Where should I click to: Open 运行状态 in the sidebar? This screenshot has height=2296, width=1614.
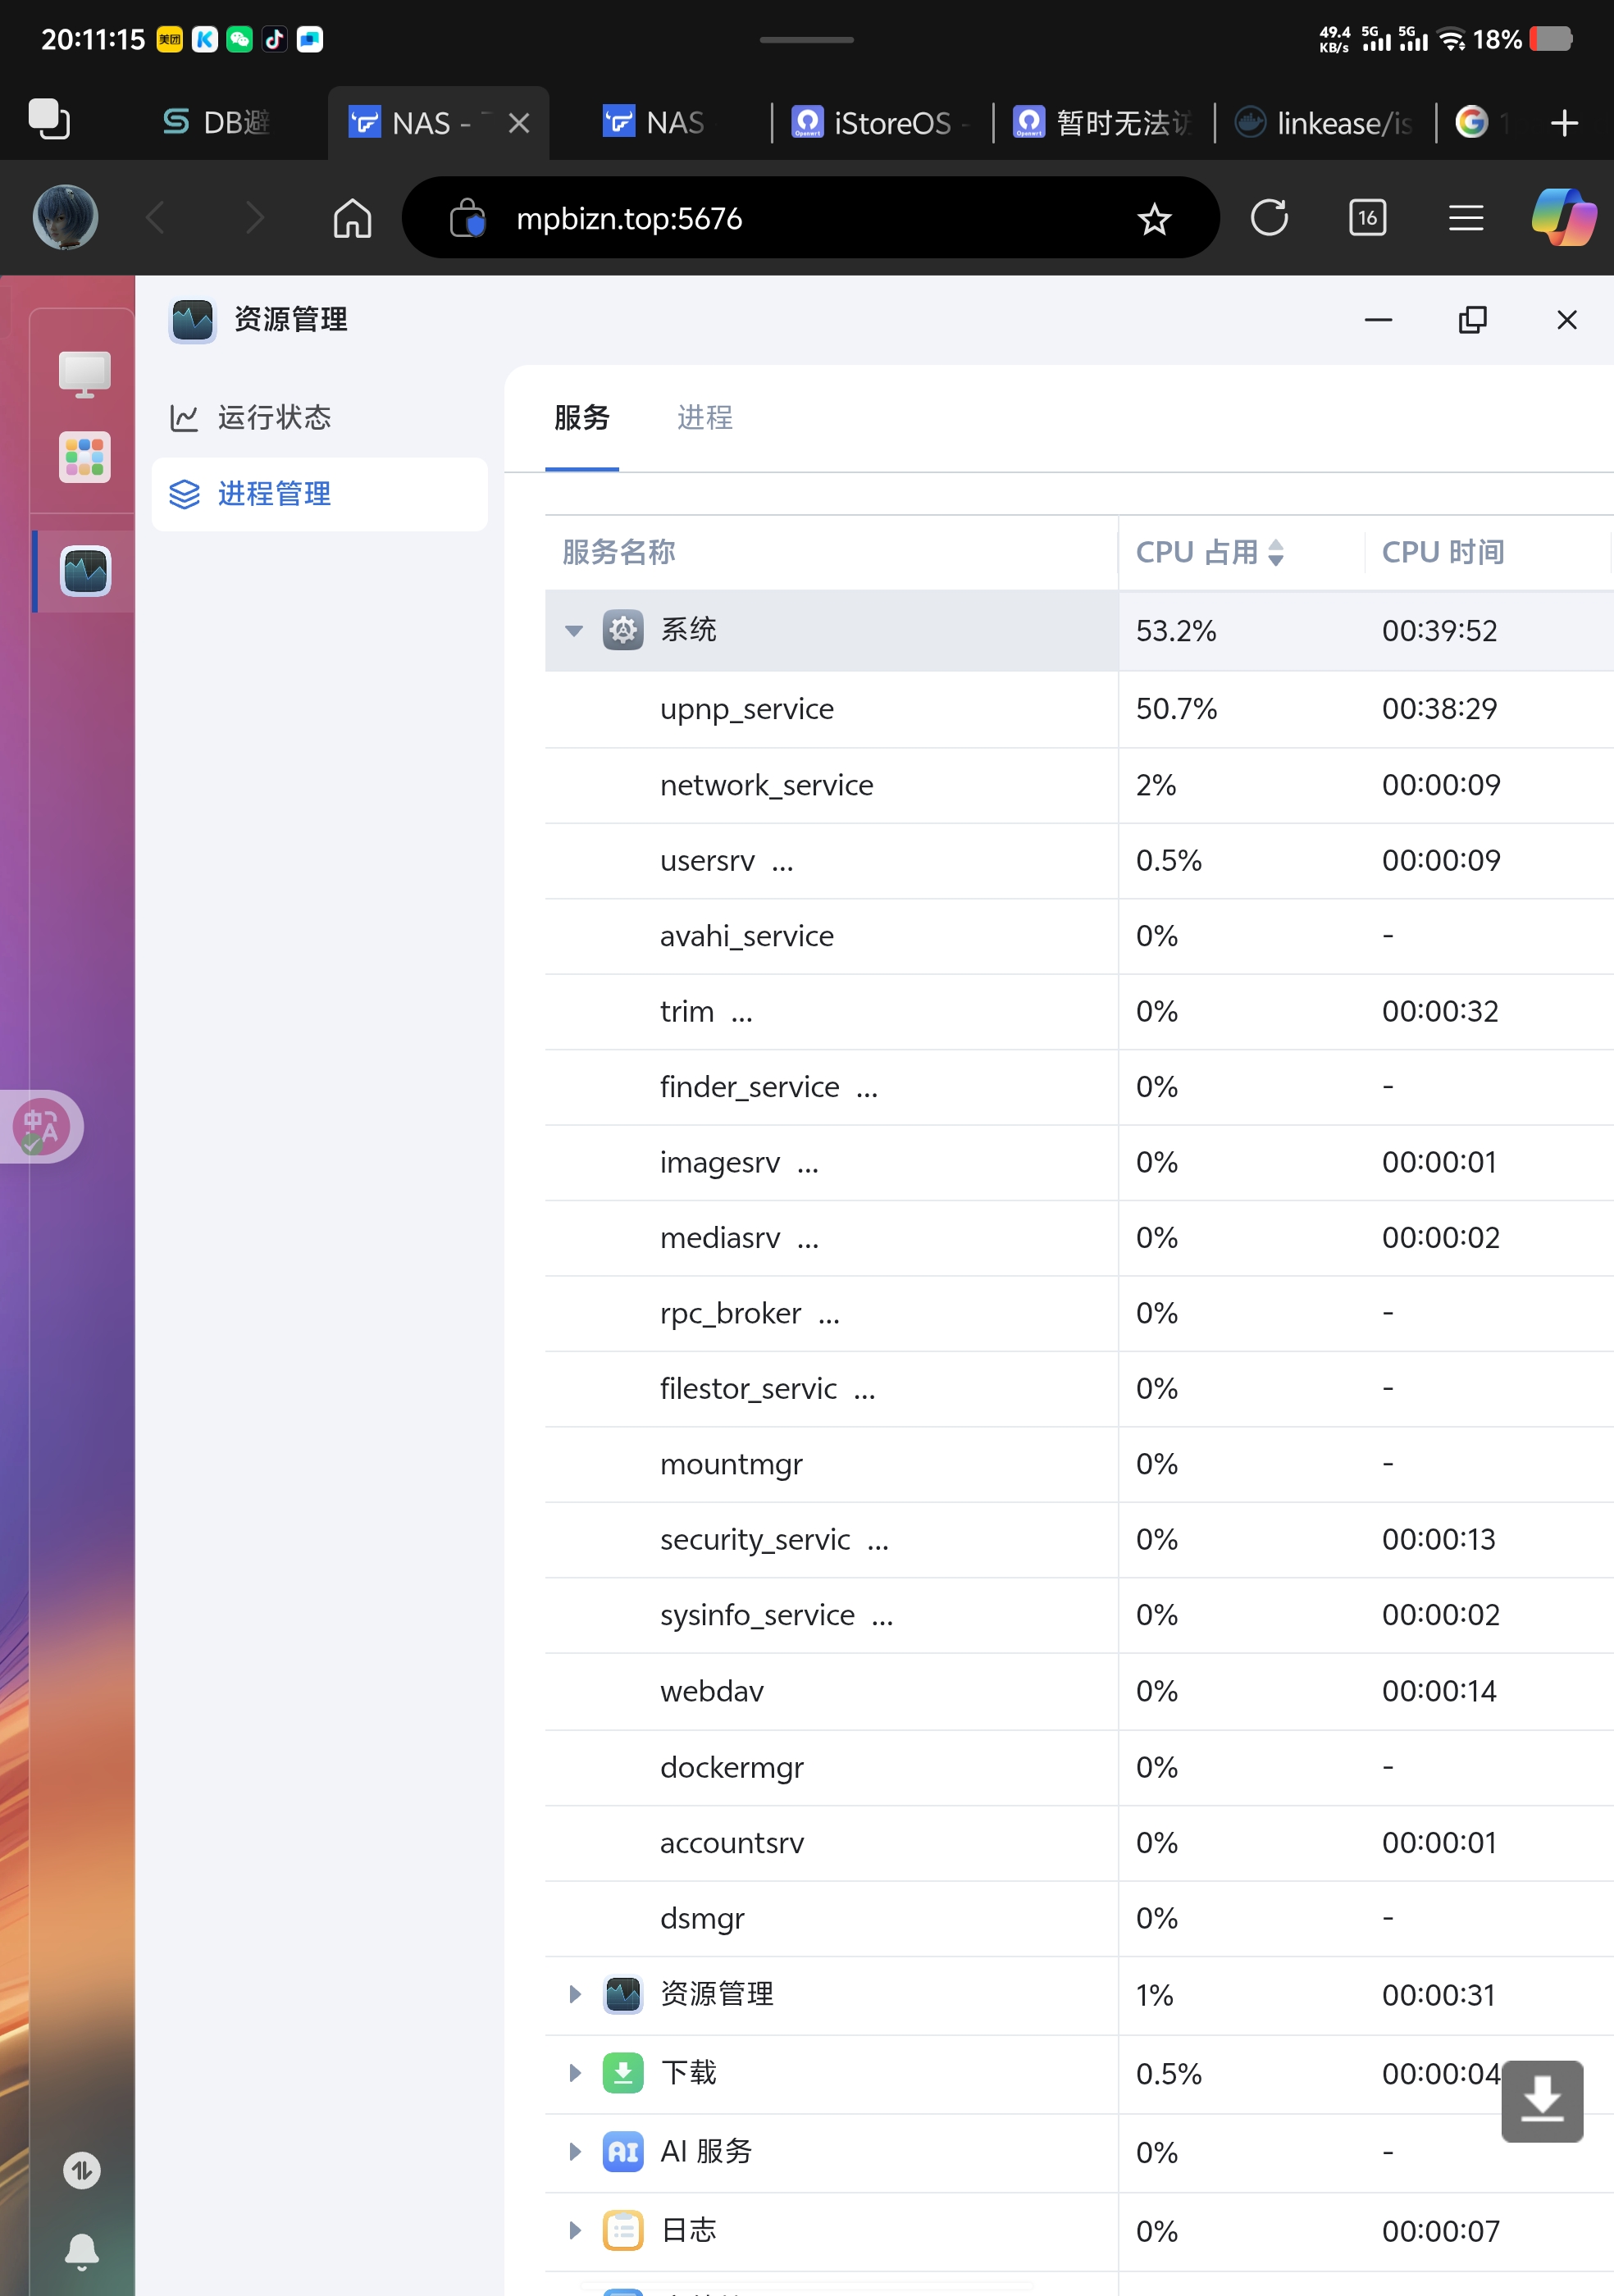pyautogui.click(x=273, y=418)
